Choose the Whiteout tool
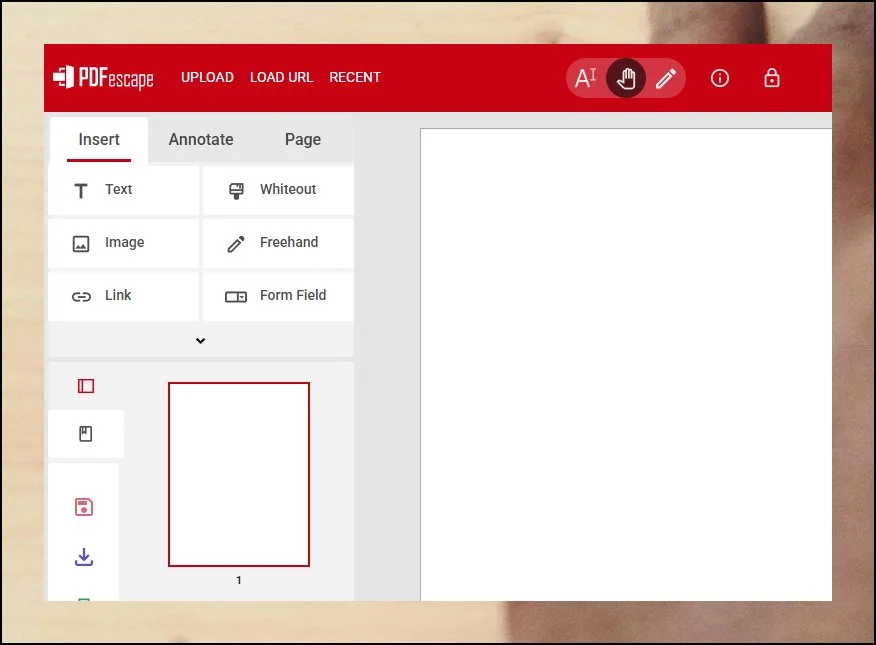 [278, 190]
